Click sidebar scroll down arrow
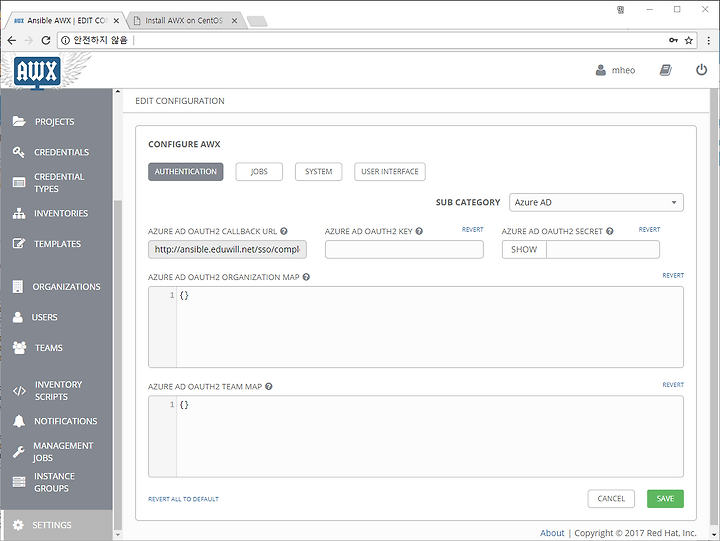The height and width of the screenshot is (541, 720). tap(118, 535)
